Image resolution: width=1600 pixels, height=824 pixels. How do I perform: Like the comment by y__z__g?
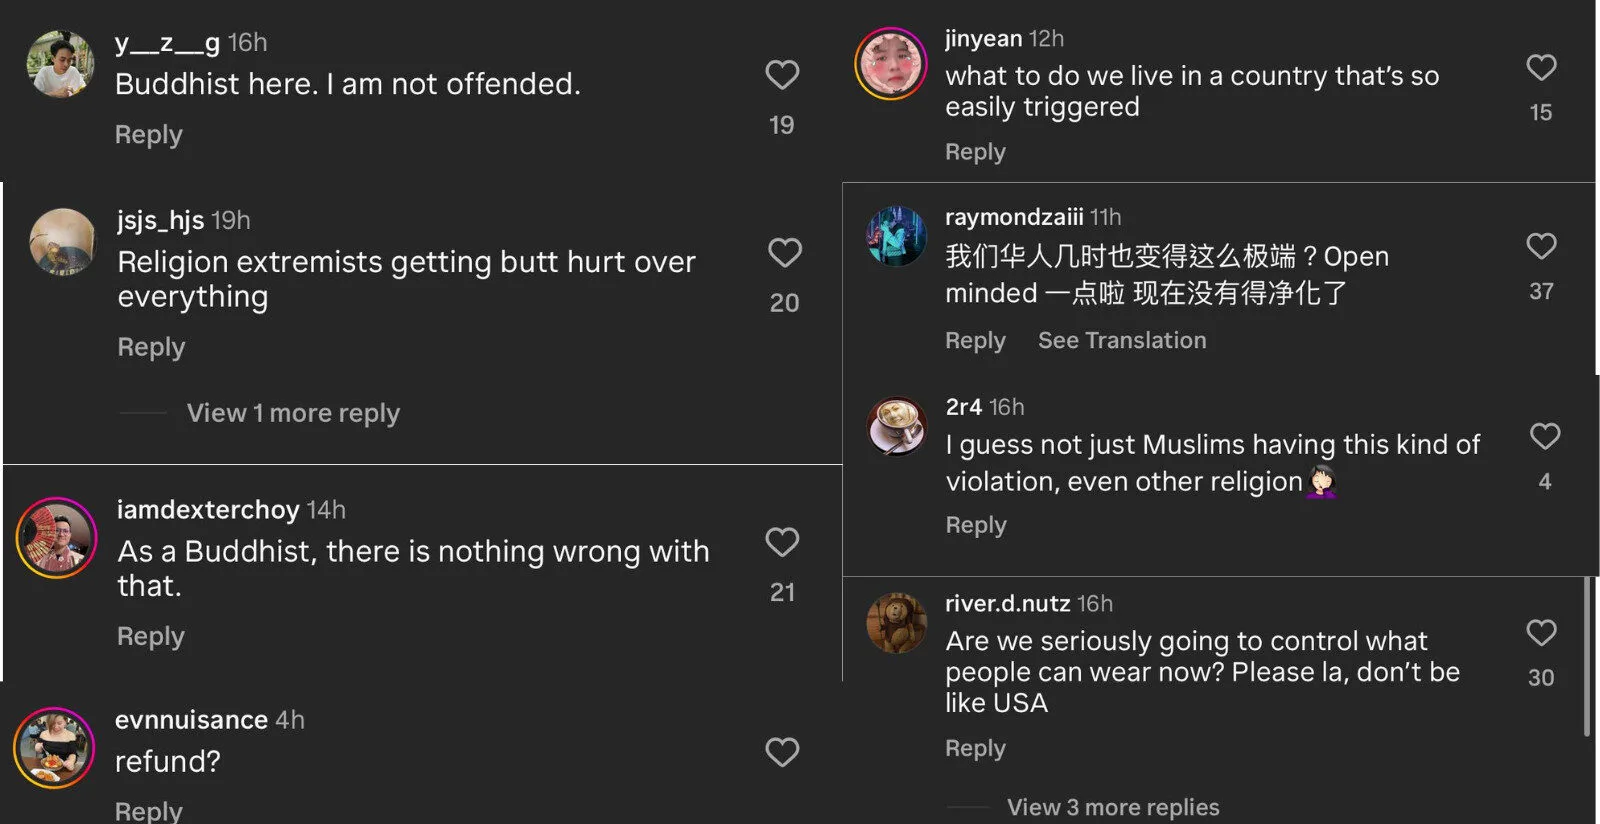(x=782, y=75)
